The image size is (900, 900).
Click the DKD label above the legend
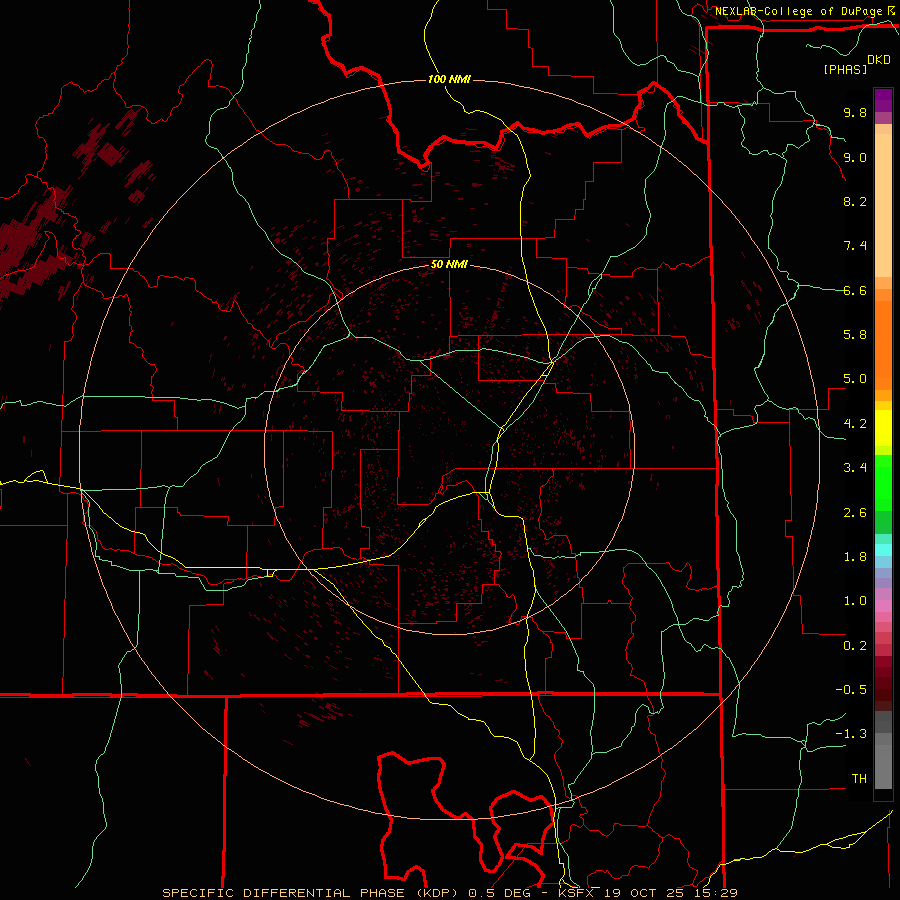tap(879, 60)
